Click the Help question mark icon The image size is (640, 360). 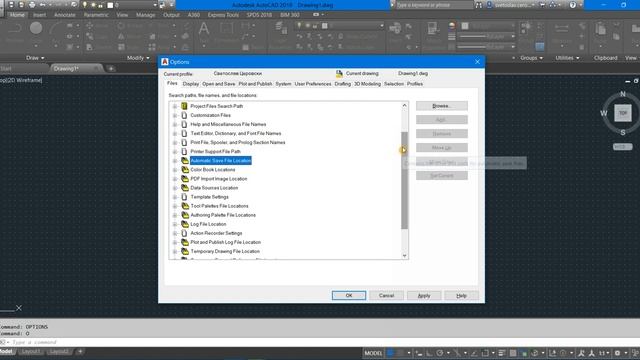[573, 5]
